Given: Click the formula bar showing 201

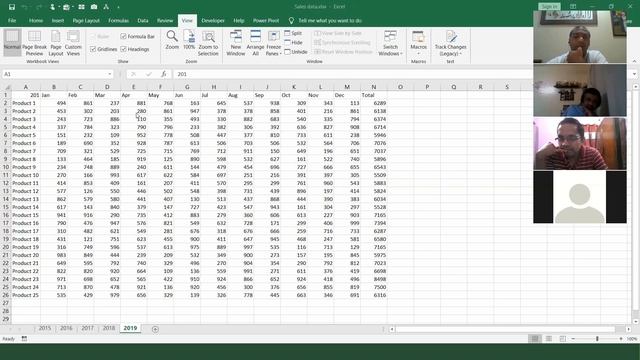Looking at the screenshot, I should tap(353, 74).
